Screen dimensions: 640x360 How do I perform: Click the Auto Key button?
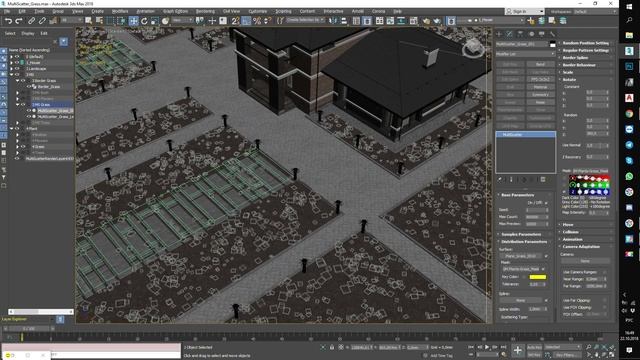pos(534,347)
